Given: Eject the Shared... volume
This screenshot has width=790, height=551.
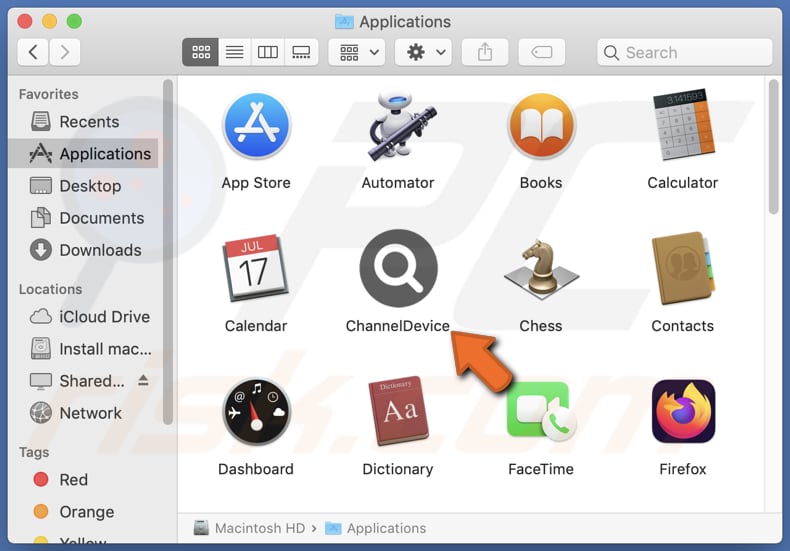Looking at the screenshot, I should pyautogui.click(x=143, y=380).
